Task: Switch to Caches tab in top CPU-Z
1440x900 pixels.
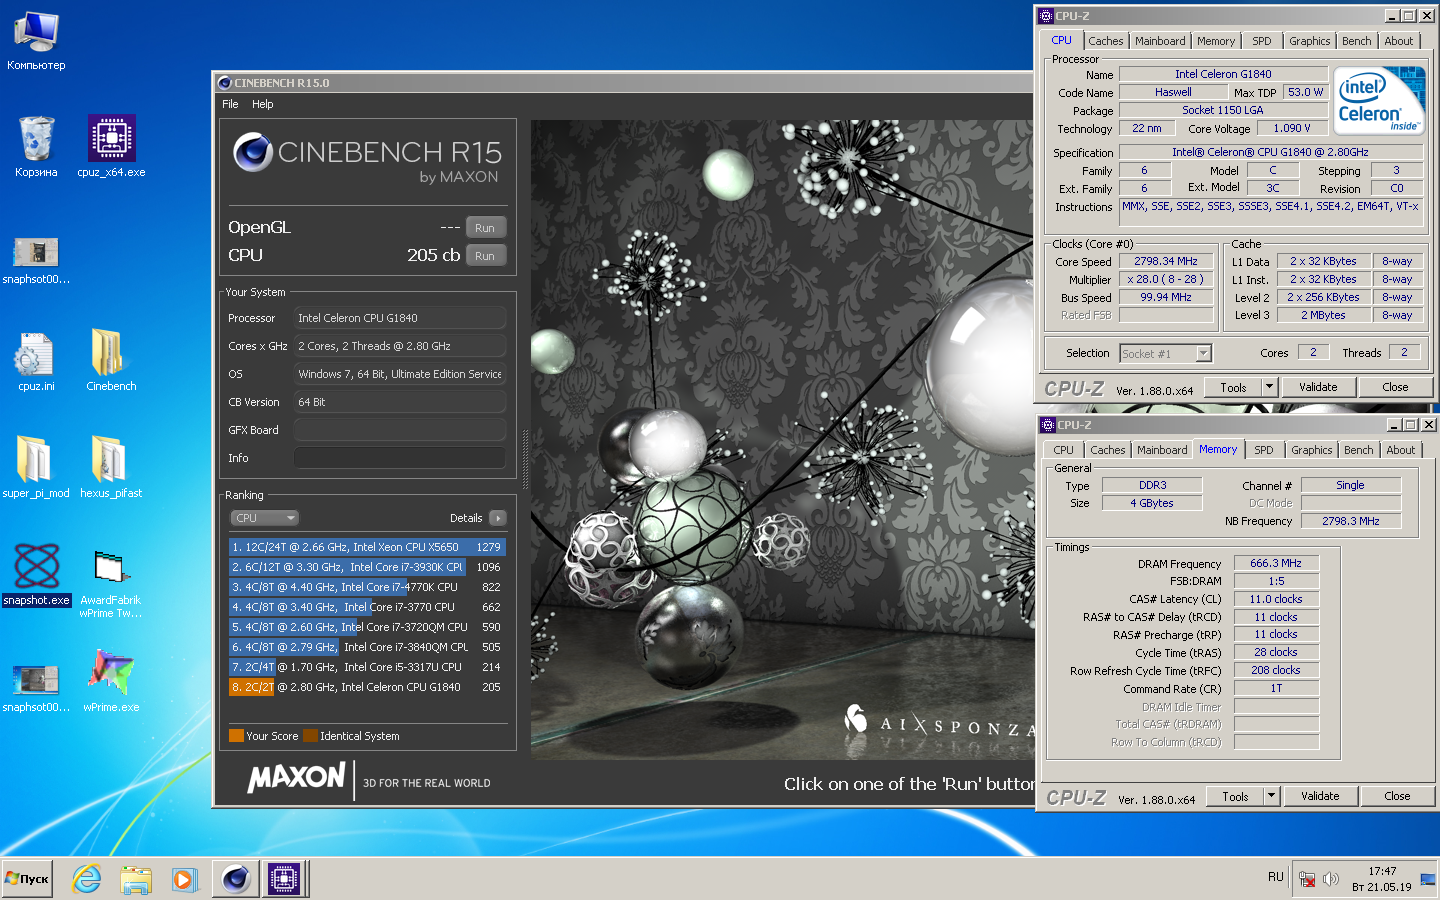Action: click(1106, 41)
